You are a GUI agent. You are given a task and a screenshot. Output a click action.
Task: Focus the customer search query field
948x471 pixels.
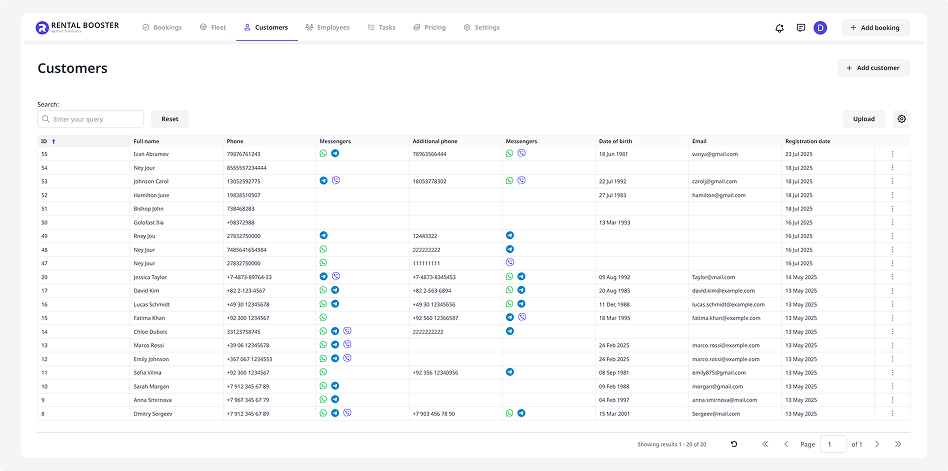coord(96,119)
